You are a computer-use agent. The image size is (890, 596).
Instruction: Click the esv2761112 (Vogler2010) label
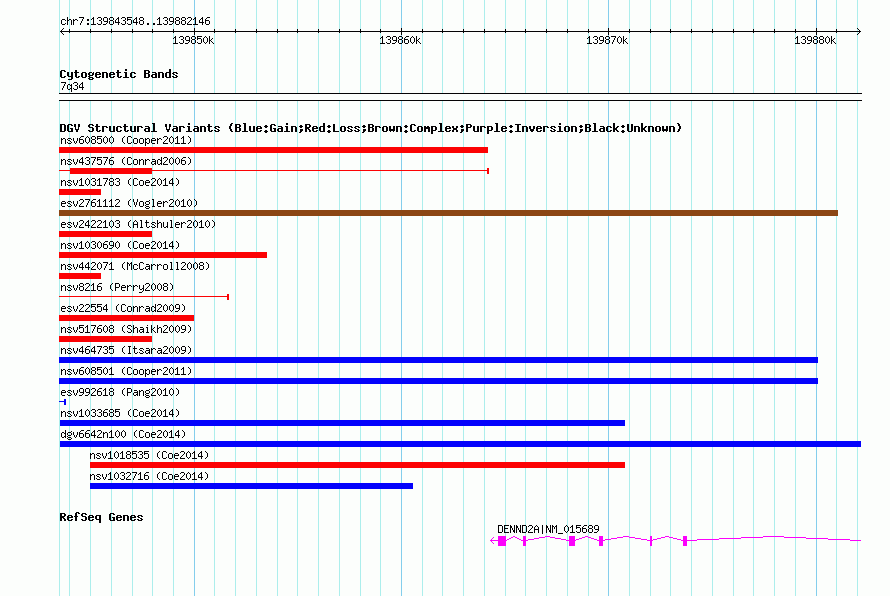129,203
